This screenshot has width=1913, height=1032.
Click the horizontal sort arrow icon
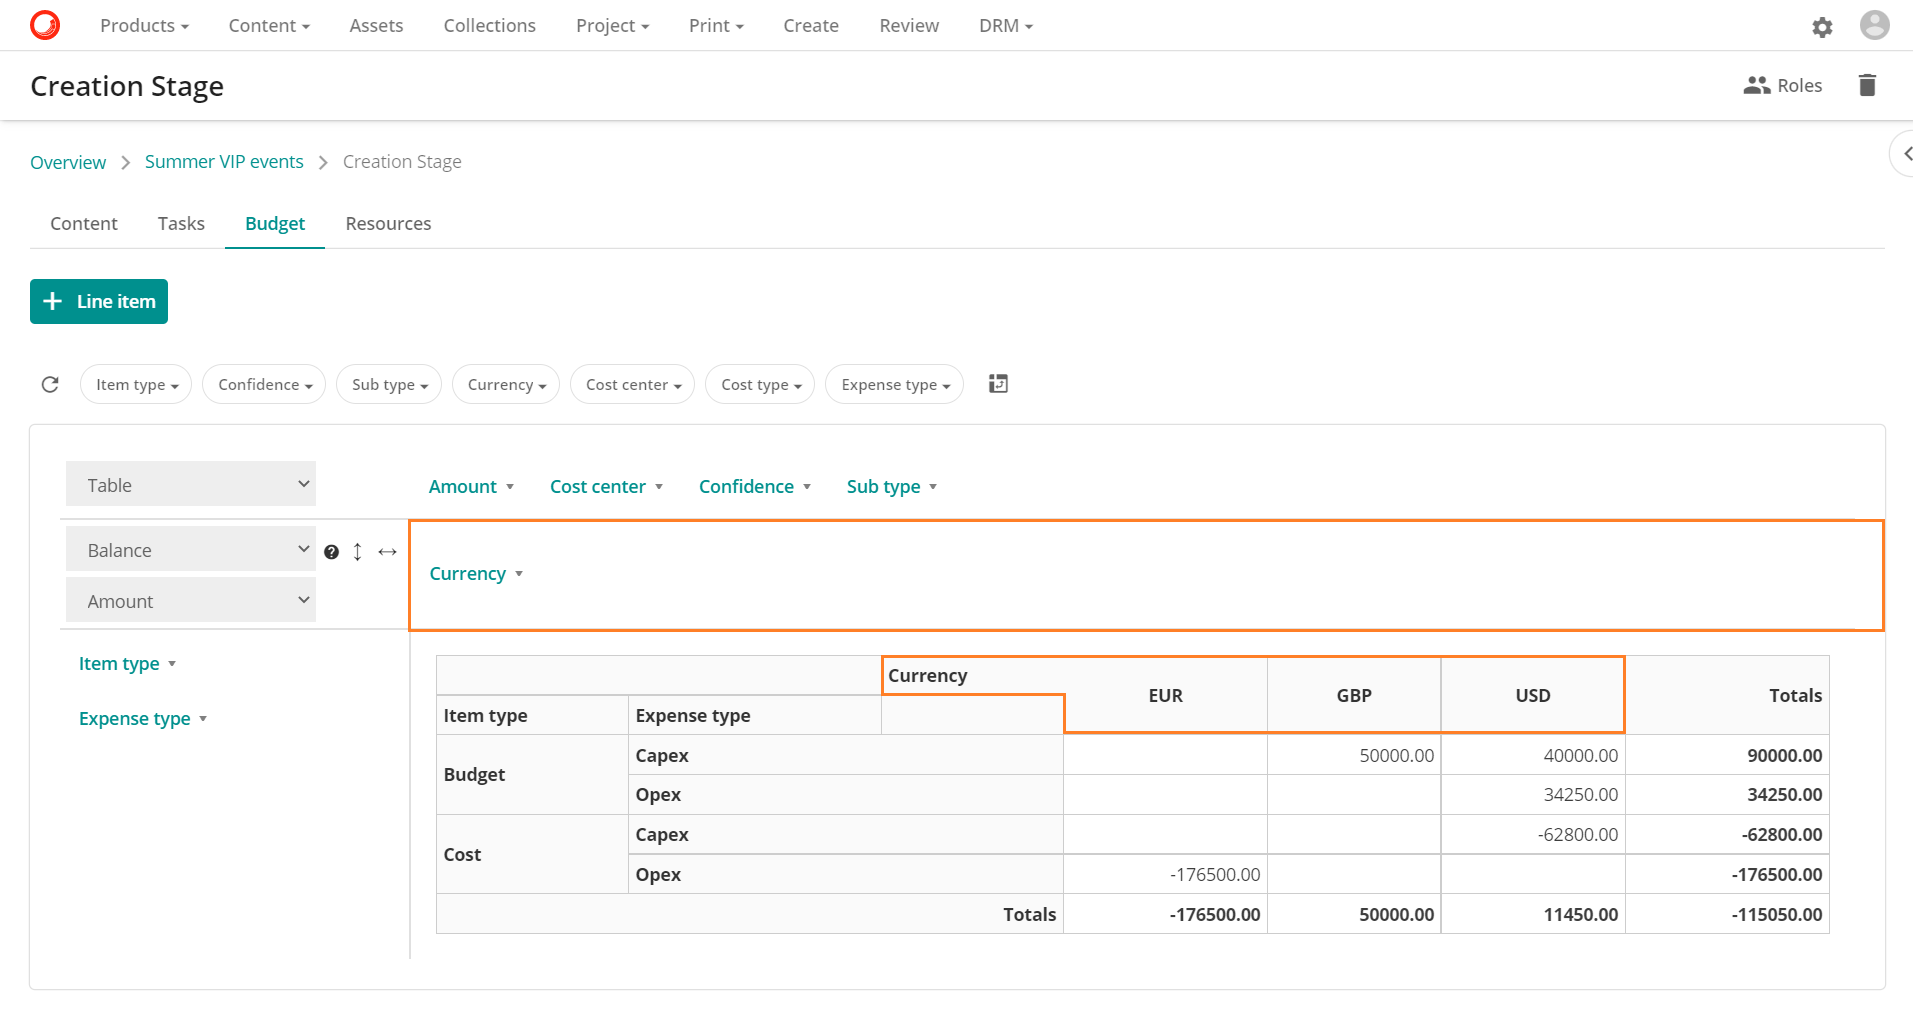pyautogui.click(x=388, y=552)
